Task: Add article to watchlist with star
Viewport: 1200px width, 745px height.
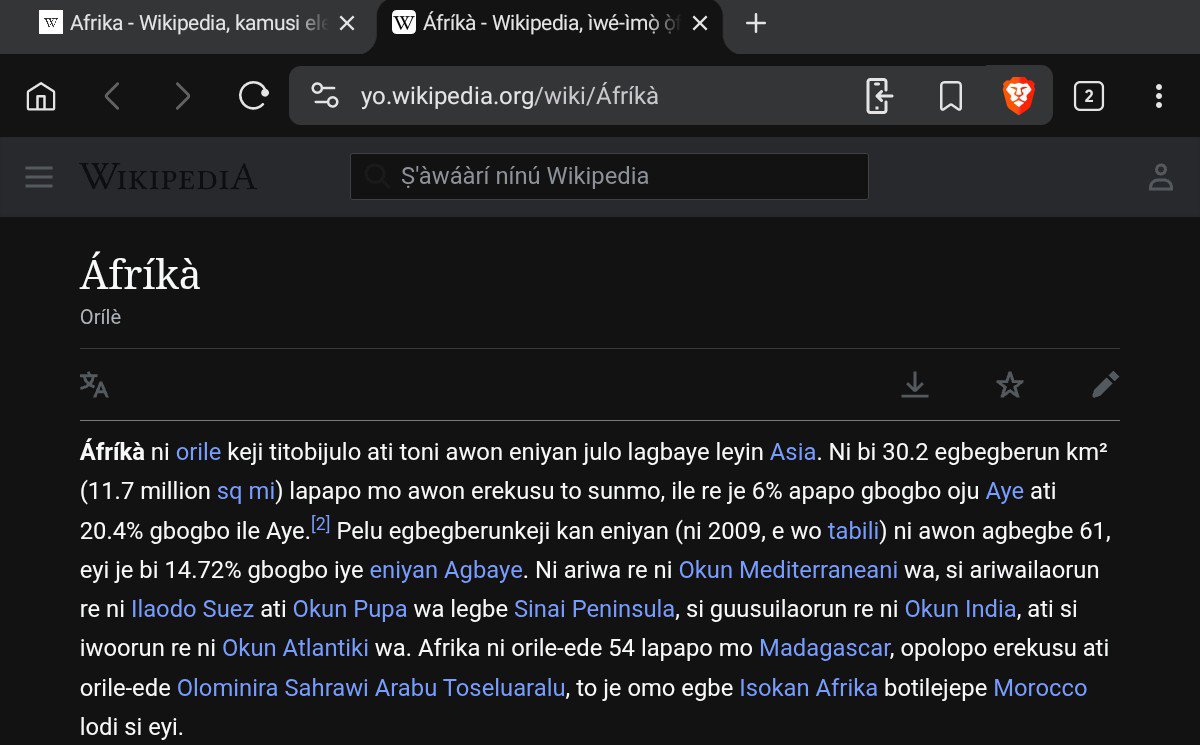Action: pyautogui.click(x=1010, y=384)
